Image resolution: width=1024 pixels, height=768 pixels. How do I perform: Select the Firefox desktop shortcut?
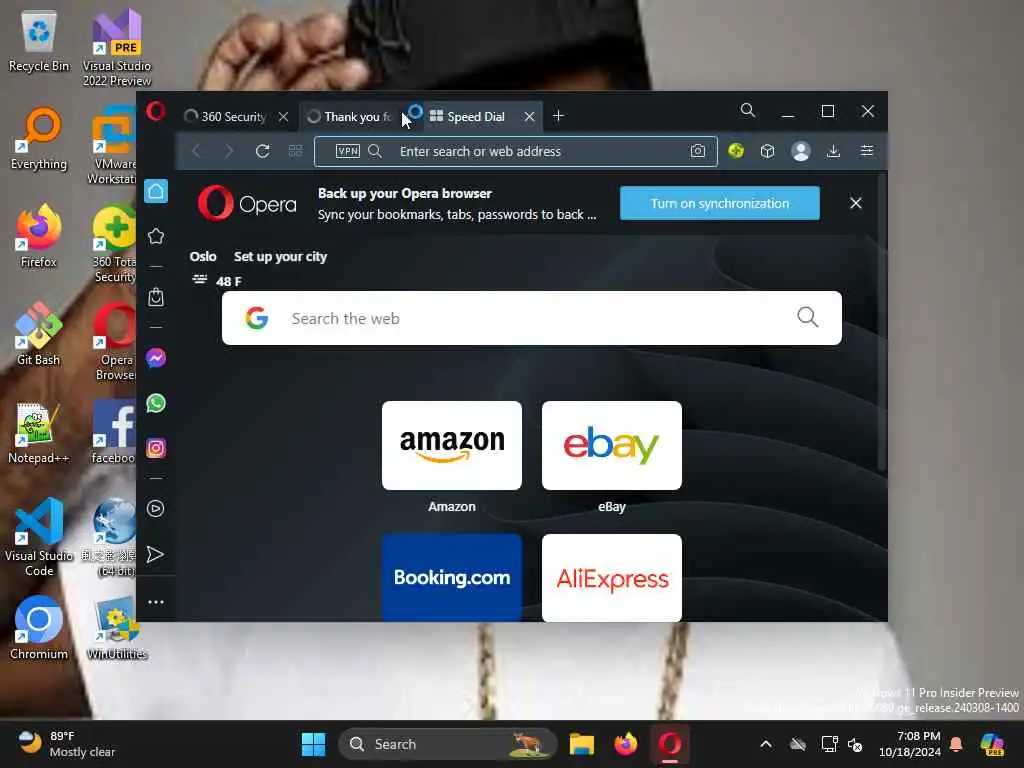coord(39,236)
